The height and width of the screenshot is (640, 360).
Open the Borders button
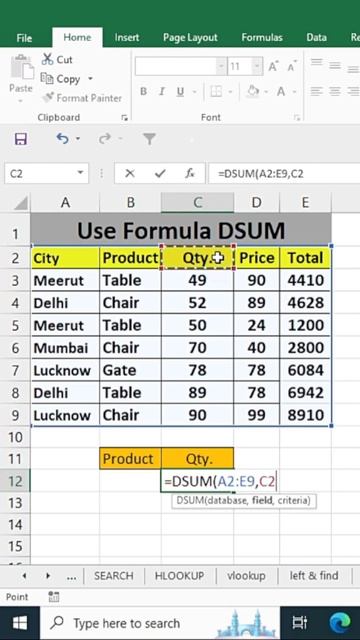(x=216, y=91)
